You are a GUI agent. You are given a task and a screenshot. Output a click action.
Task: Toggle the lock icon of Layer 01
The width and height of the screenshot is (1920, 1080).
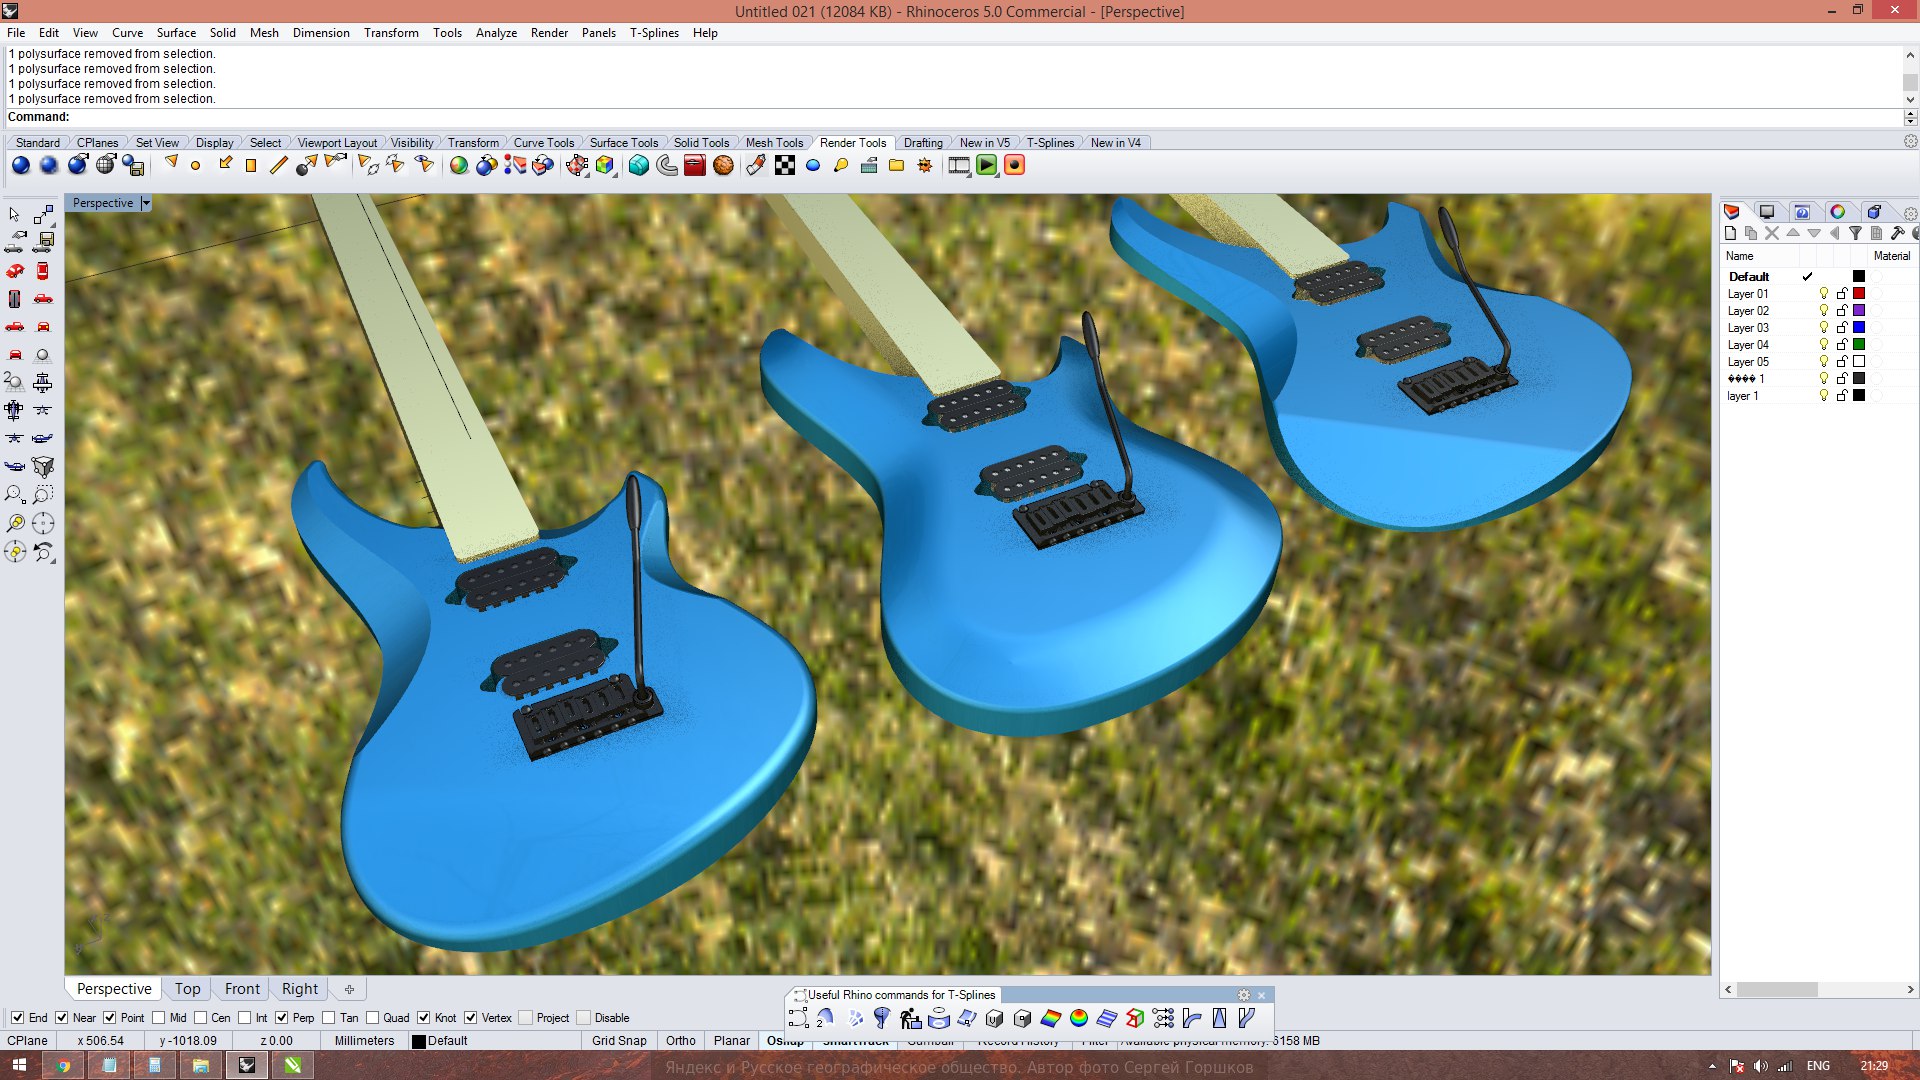(x=1841, y=294)
